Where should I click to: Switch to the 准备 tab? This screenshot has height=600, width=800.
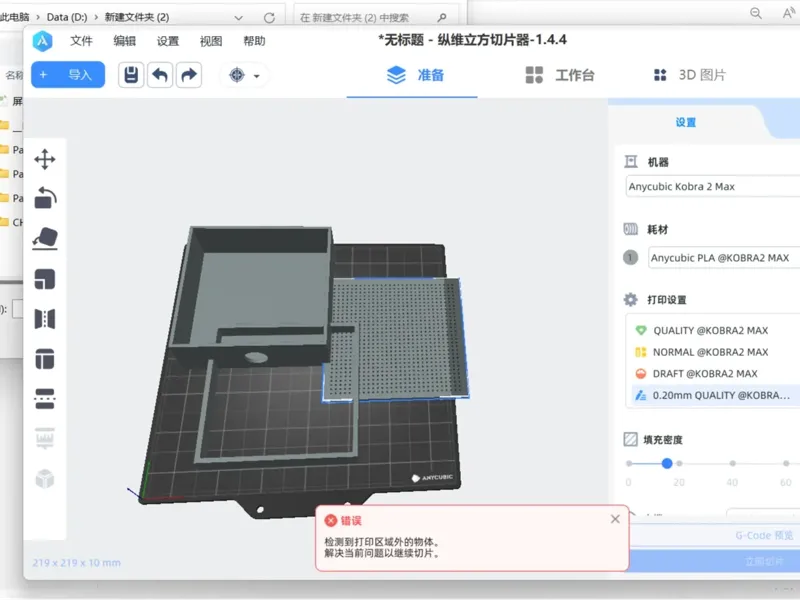pos(415,75)
